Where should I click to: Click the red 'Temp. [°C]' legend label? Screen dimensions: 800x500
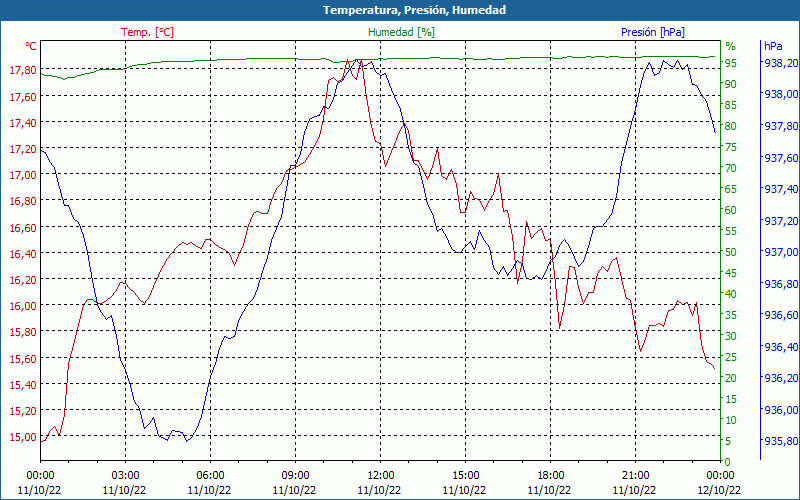(147, 32)
